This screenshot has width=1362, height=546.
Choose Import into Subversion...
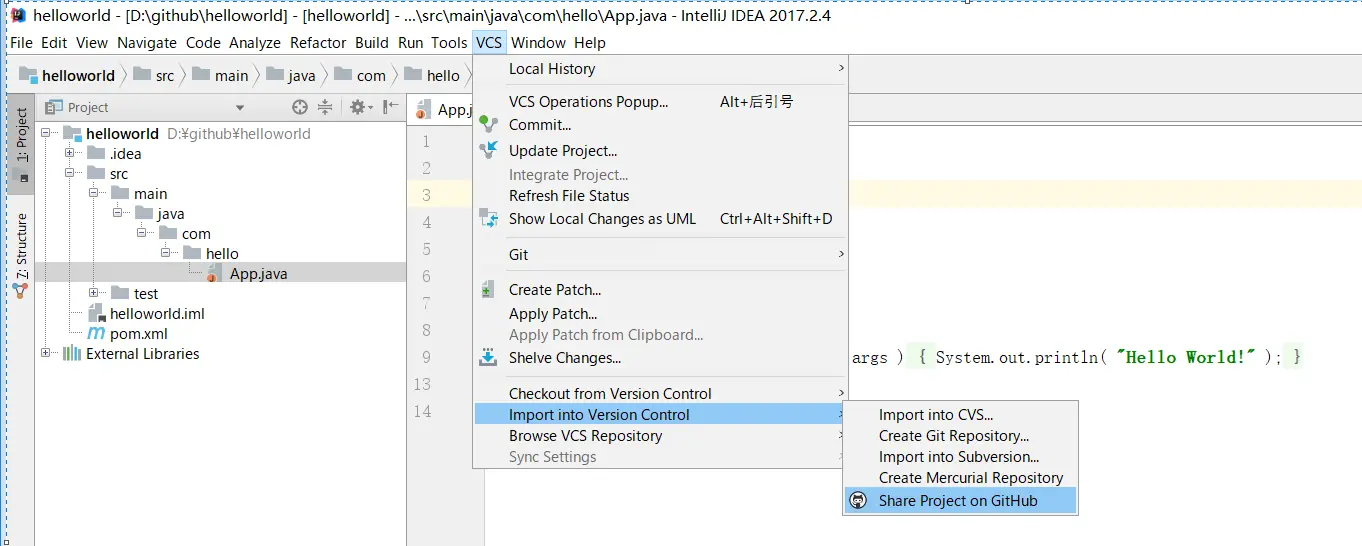click(x=961, y=456)
